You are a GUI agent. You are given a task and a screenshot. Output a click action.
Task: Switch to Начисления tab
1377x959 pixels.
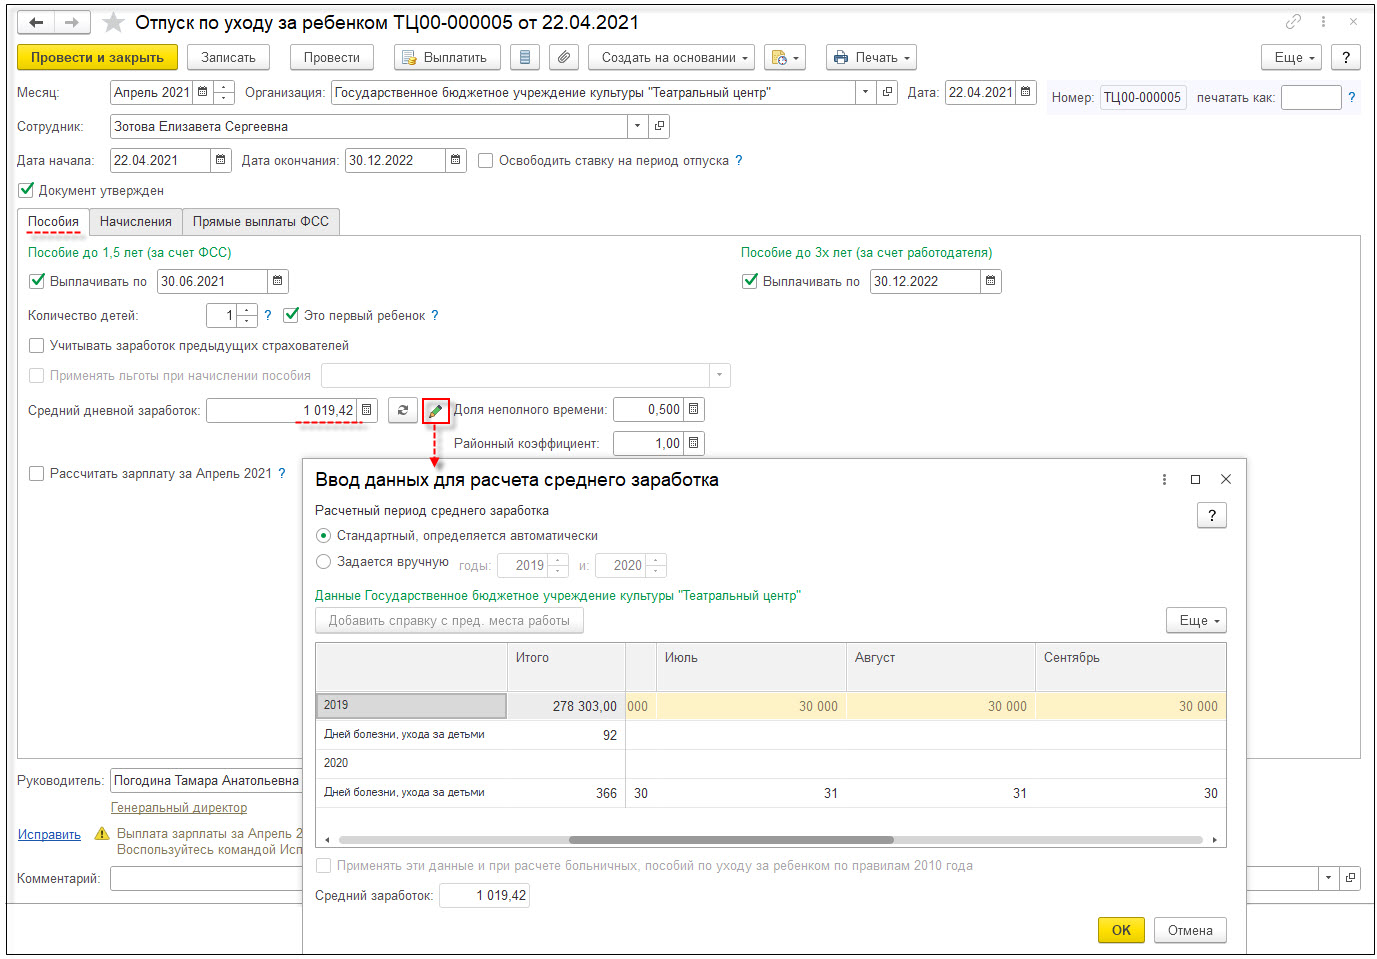(x=136, y=221)
